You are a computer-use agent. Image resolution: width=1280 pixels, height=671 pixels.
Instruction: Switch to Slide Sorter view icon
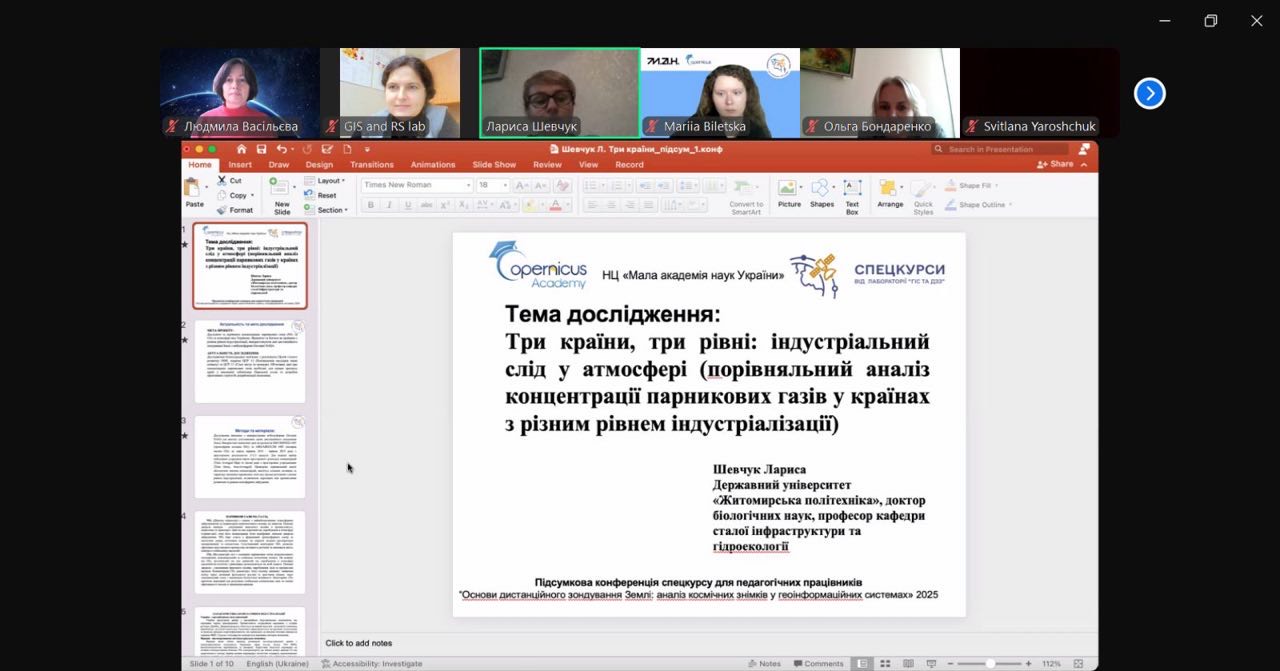[x=883, y=663]
